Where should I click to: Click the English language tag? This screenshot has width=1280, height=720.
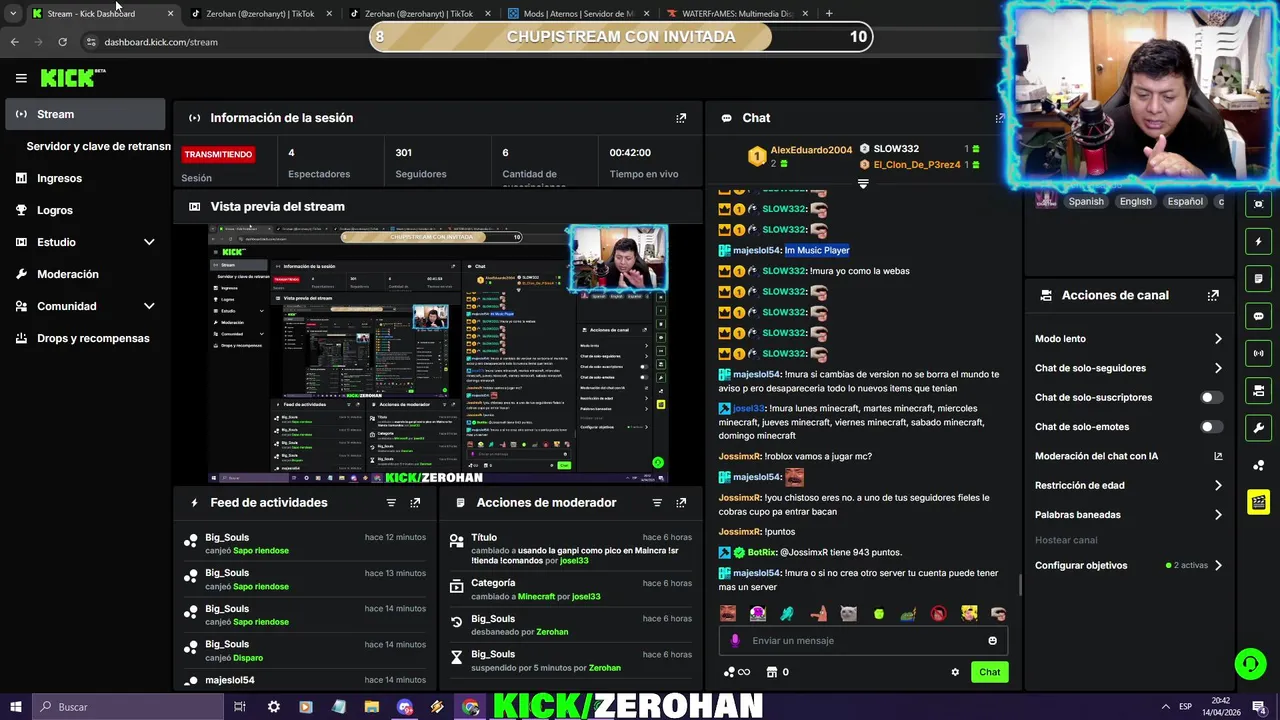(1135, 201)
